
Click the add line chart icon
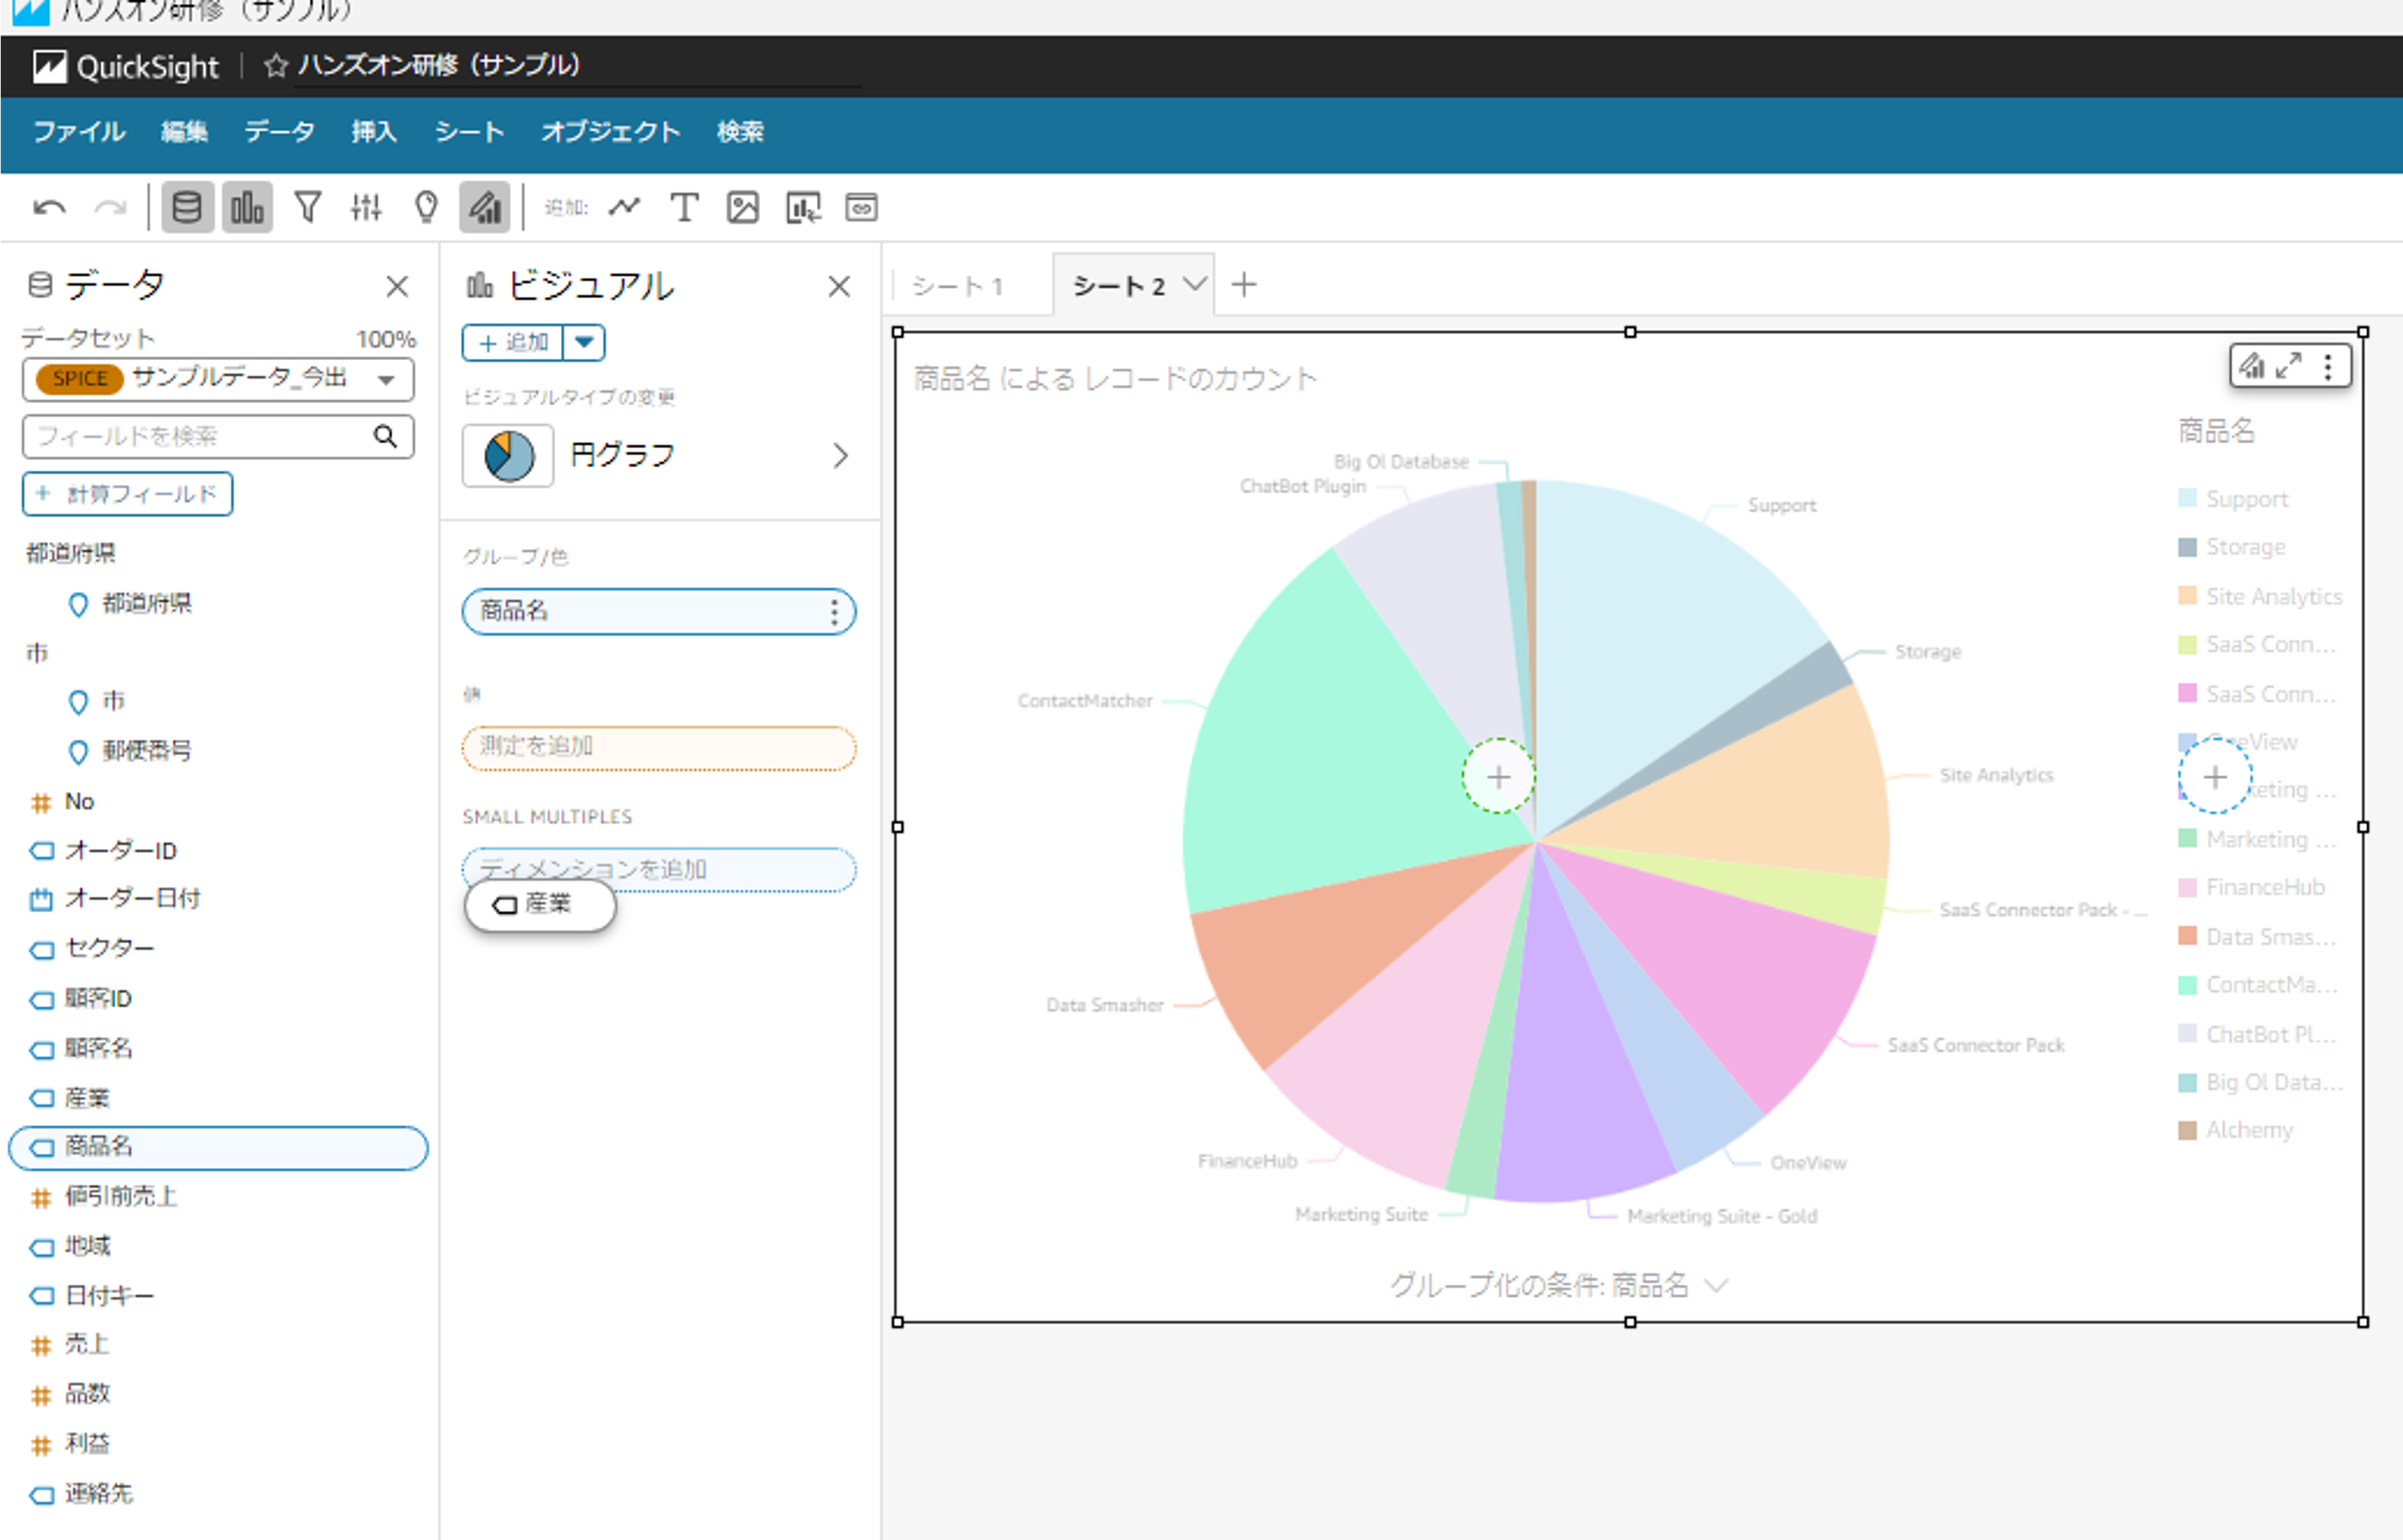pos(624,208)
